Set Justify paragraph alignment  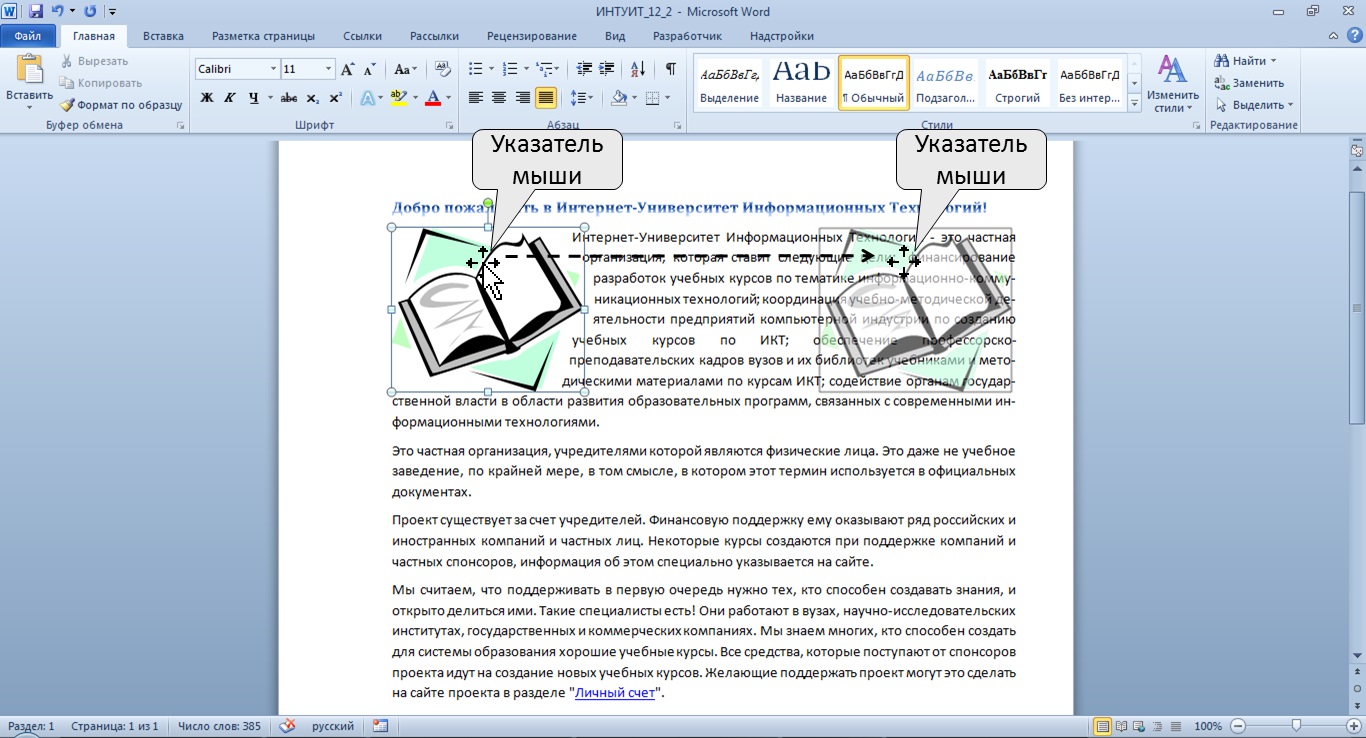click(546, 98)
